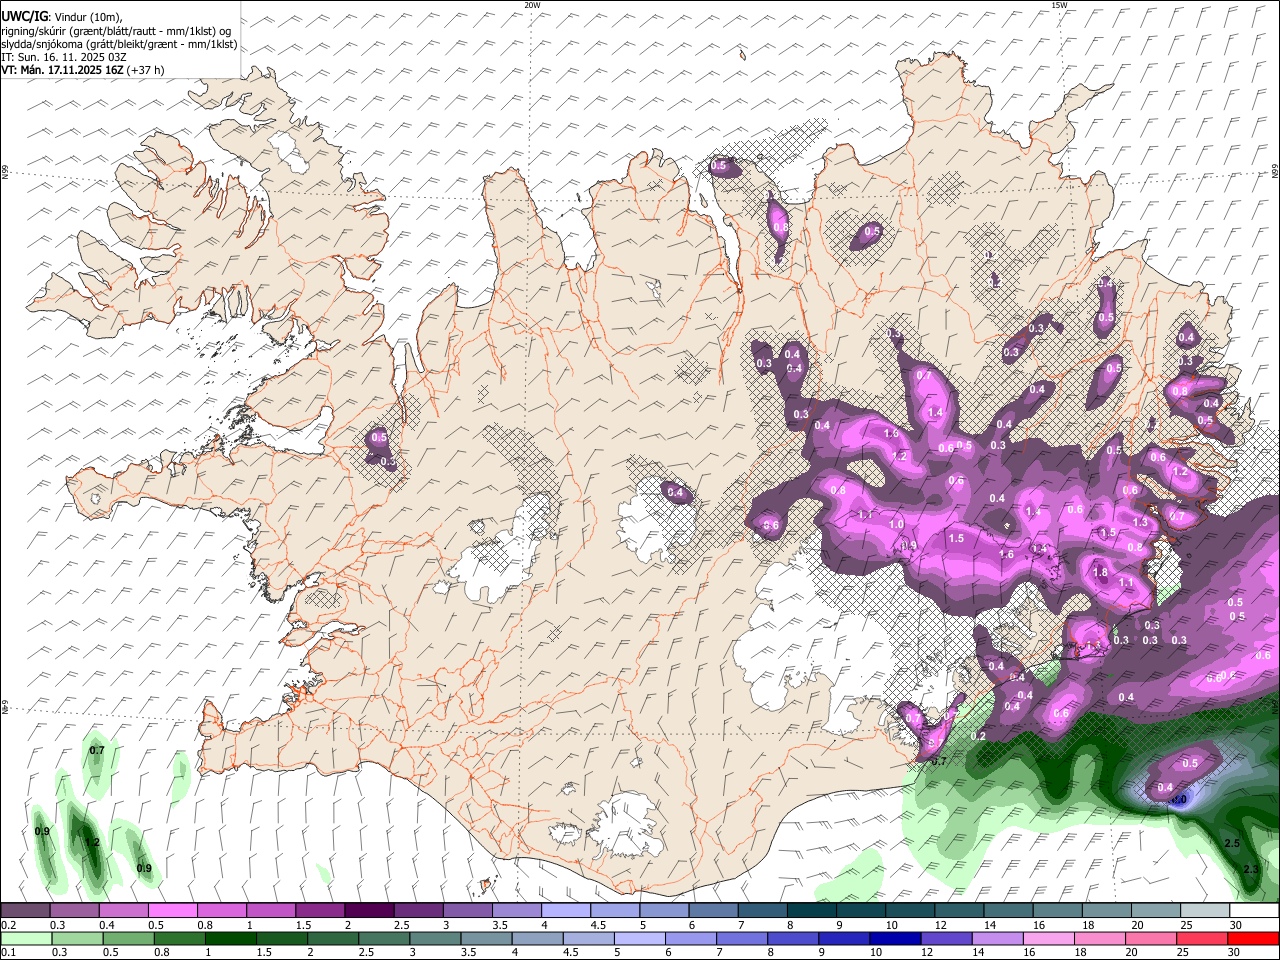The image size is (1280, 960).
Task: Choose the bright red rain swatch at 30
Action: click(1254, 938)
